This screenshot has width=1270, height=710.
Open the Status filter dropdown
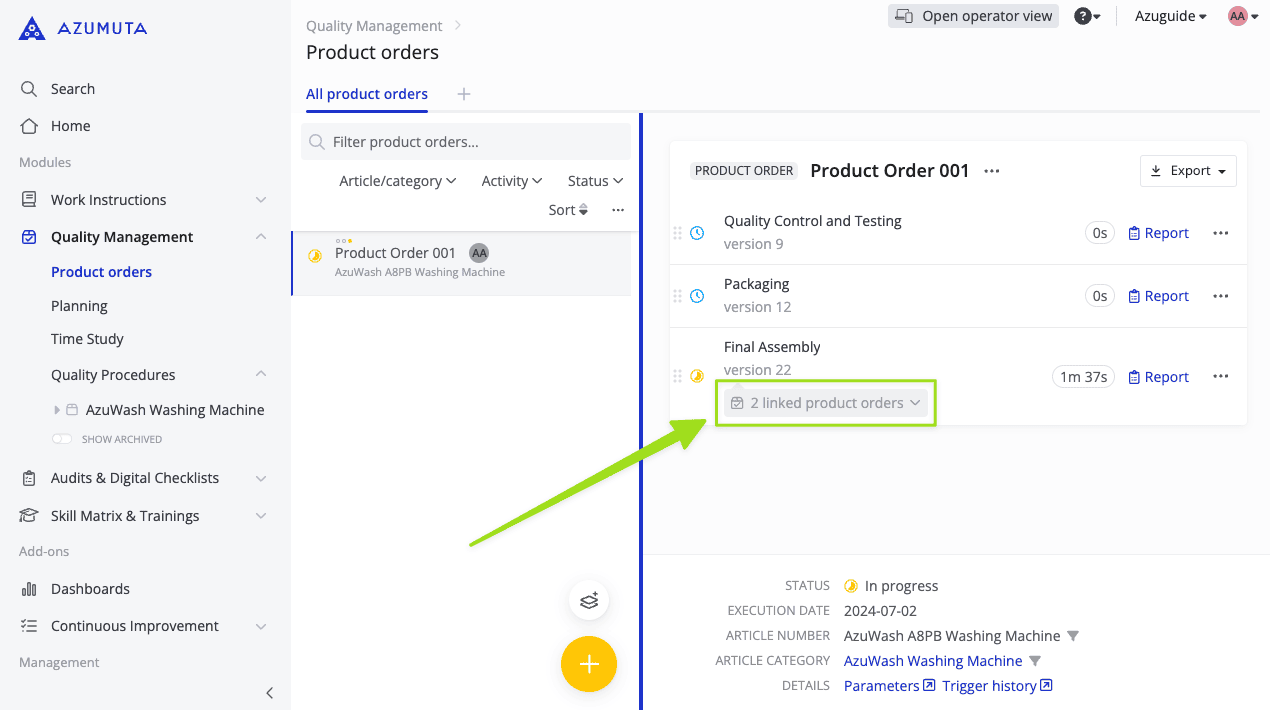[594, 180]
